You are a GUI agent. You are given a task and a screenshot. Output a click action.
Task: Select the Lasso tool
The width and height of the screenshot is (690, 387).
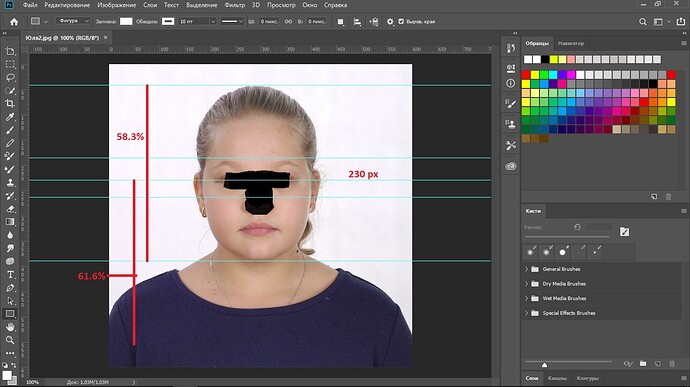[x=10, y=77]
